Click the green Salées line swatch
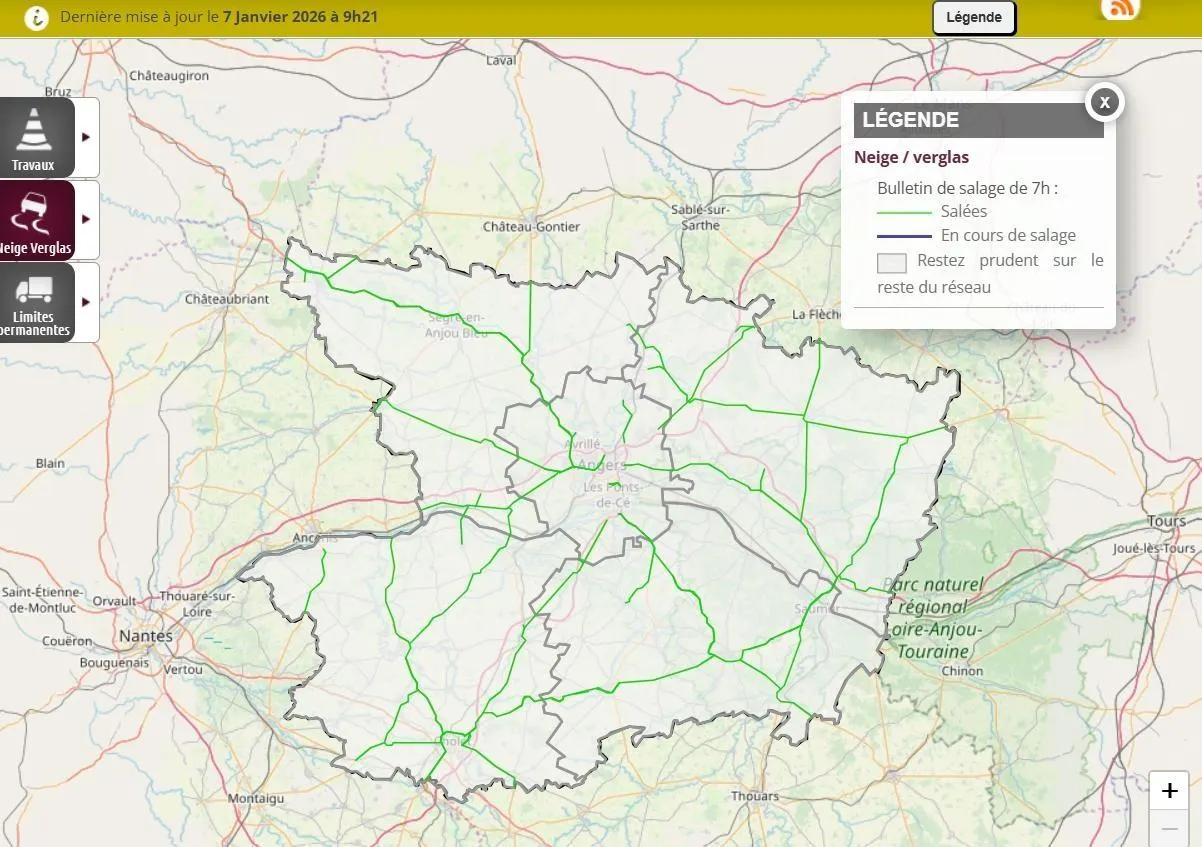Image resolution: width=1202 pixels, height=847 pixels. click(904, 212)
